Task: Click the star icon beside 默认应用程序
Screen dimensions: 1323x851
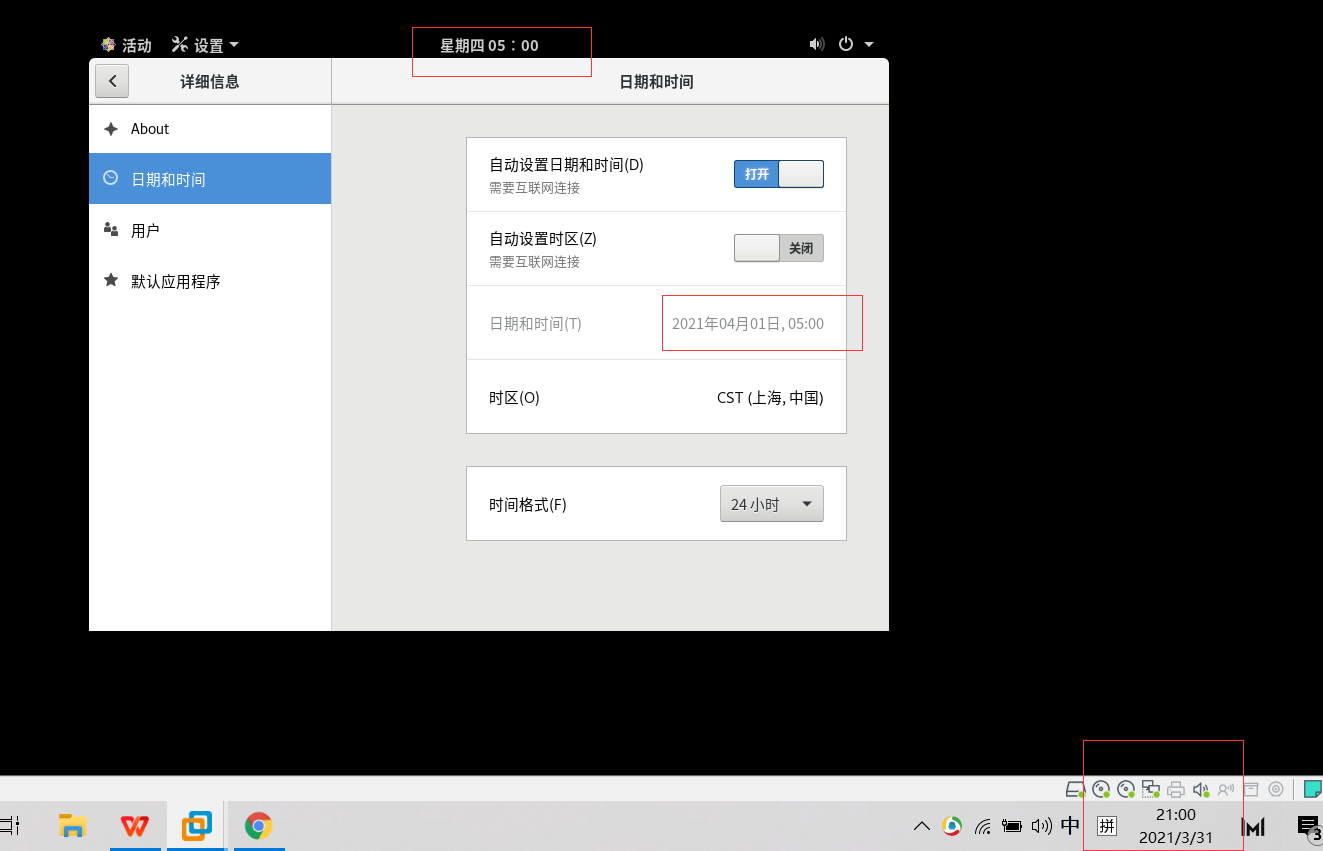Action: [x=111, y=280]
